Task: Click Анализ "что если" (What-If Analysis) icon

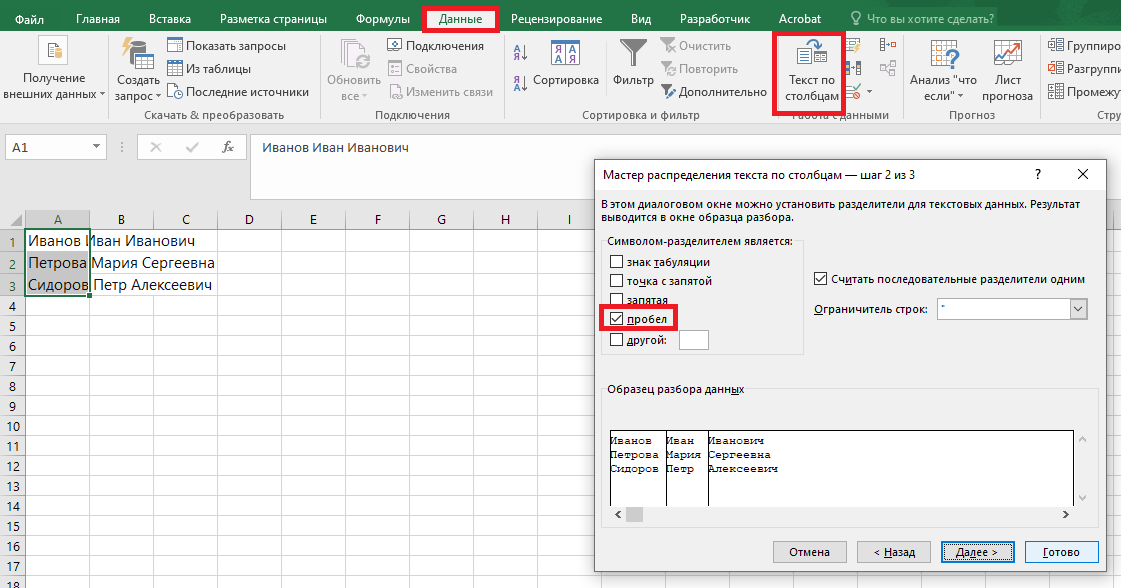Action: point(944,54)
